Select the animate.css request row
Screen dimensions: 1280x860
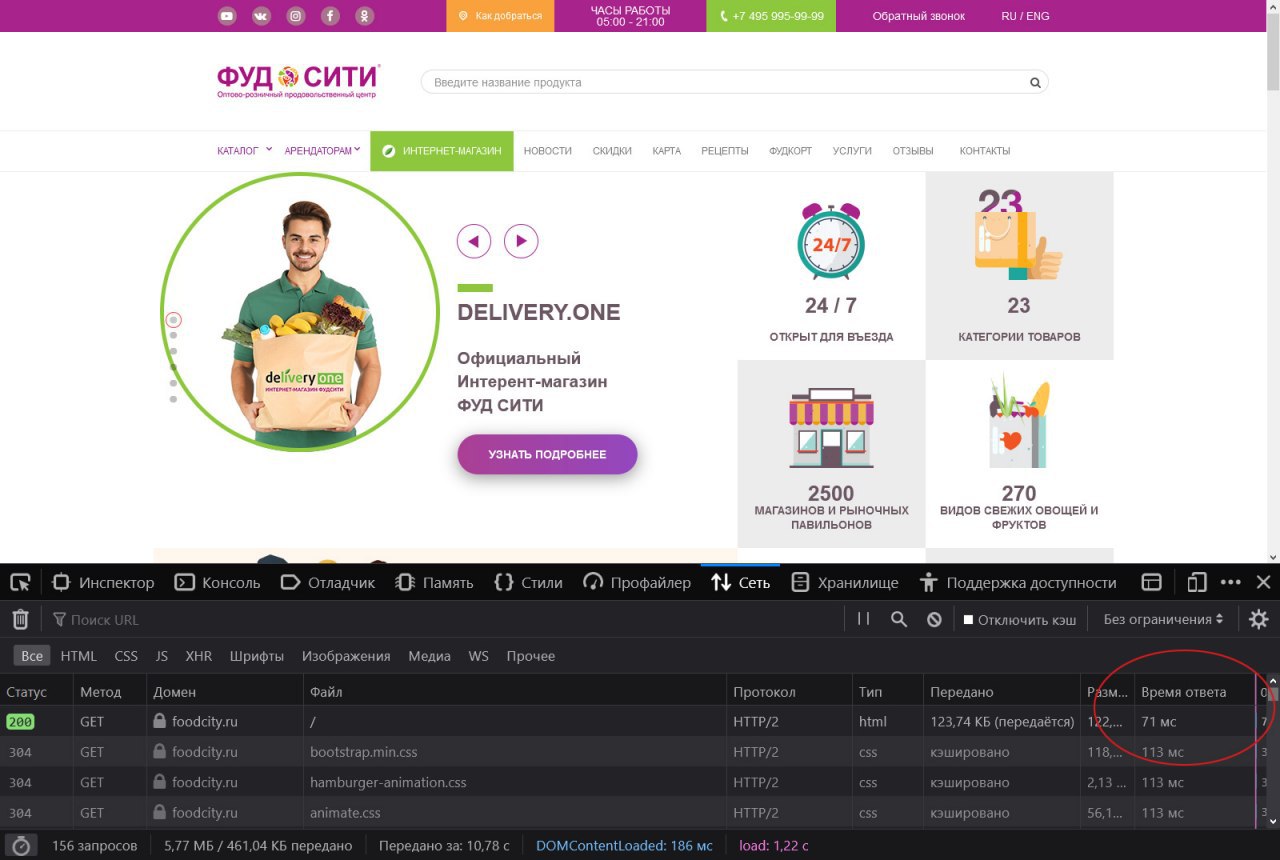click(632, 813)
